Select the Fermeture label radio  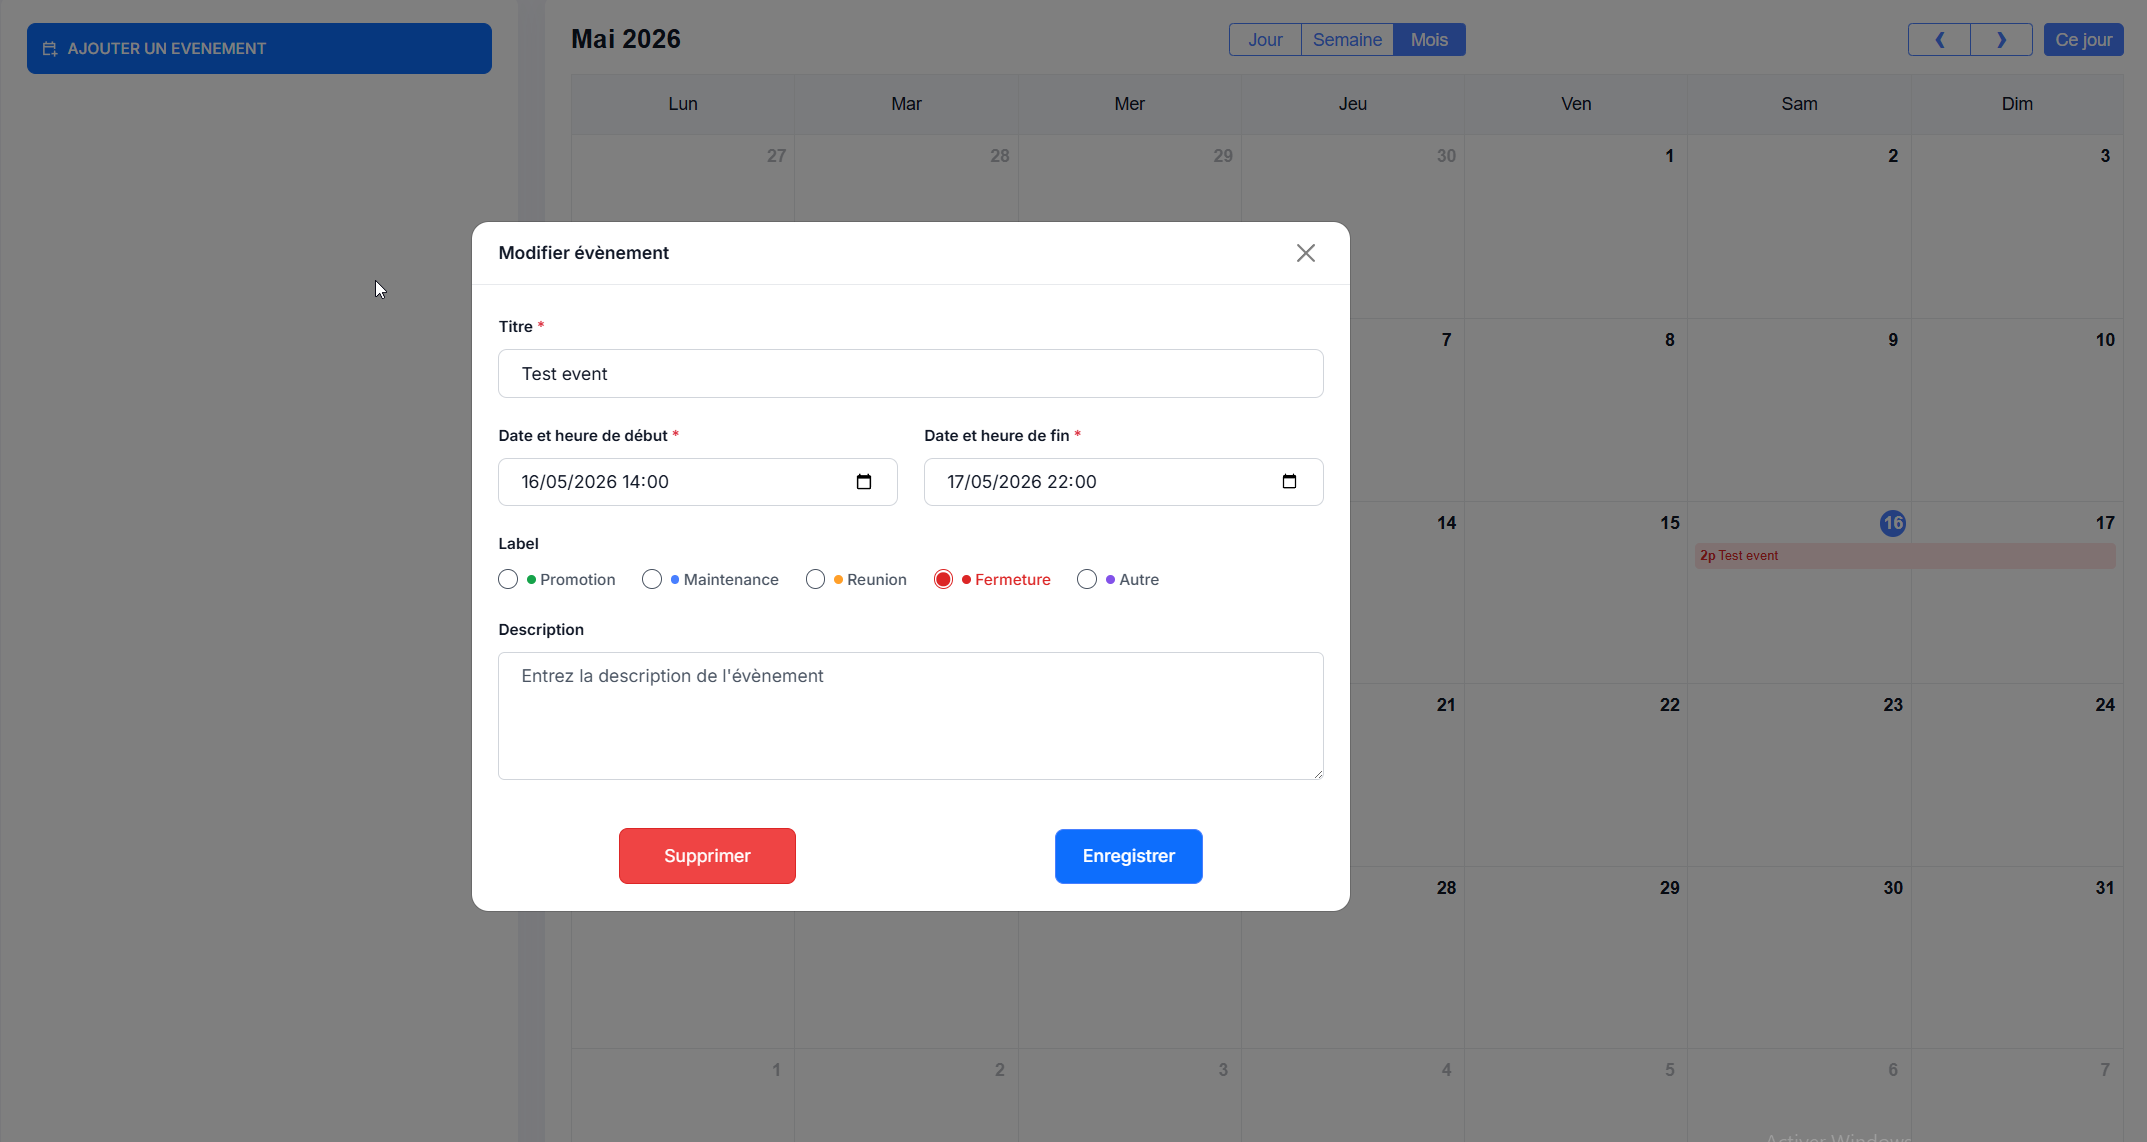click(x=943, y=580)
